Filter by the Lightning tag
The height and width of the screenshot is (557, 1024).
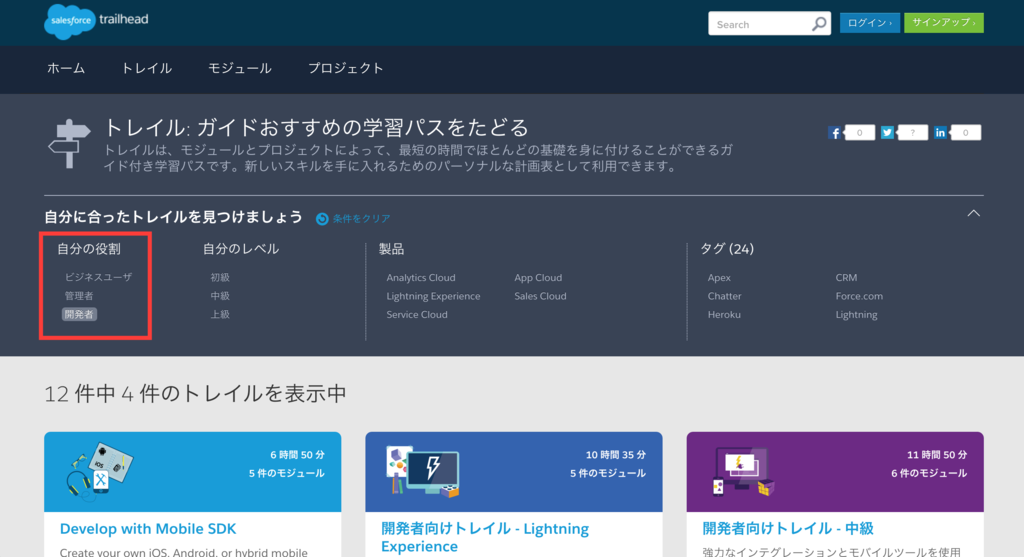[856, 314]
